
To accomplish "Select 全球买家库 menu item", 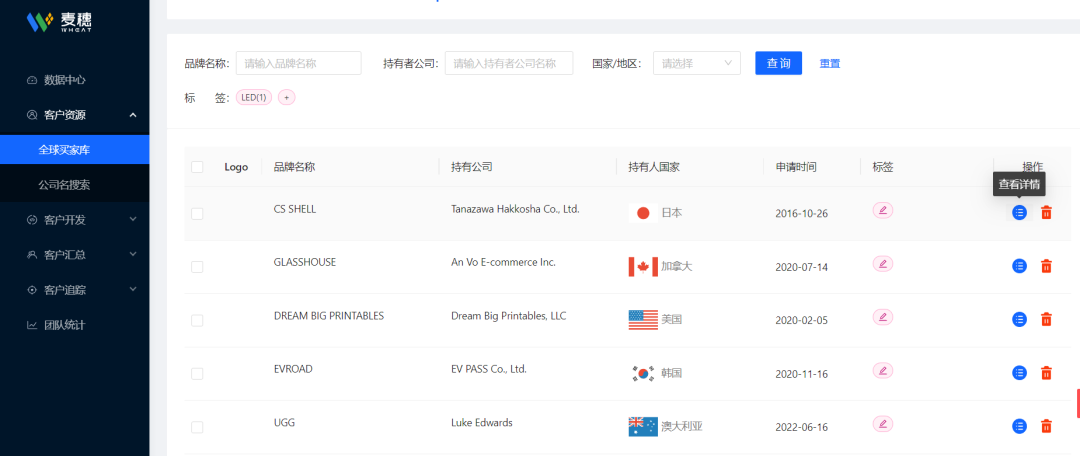I will (74, 149).
